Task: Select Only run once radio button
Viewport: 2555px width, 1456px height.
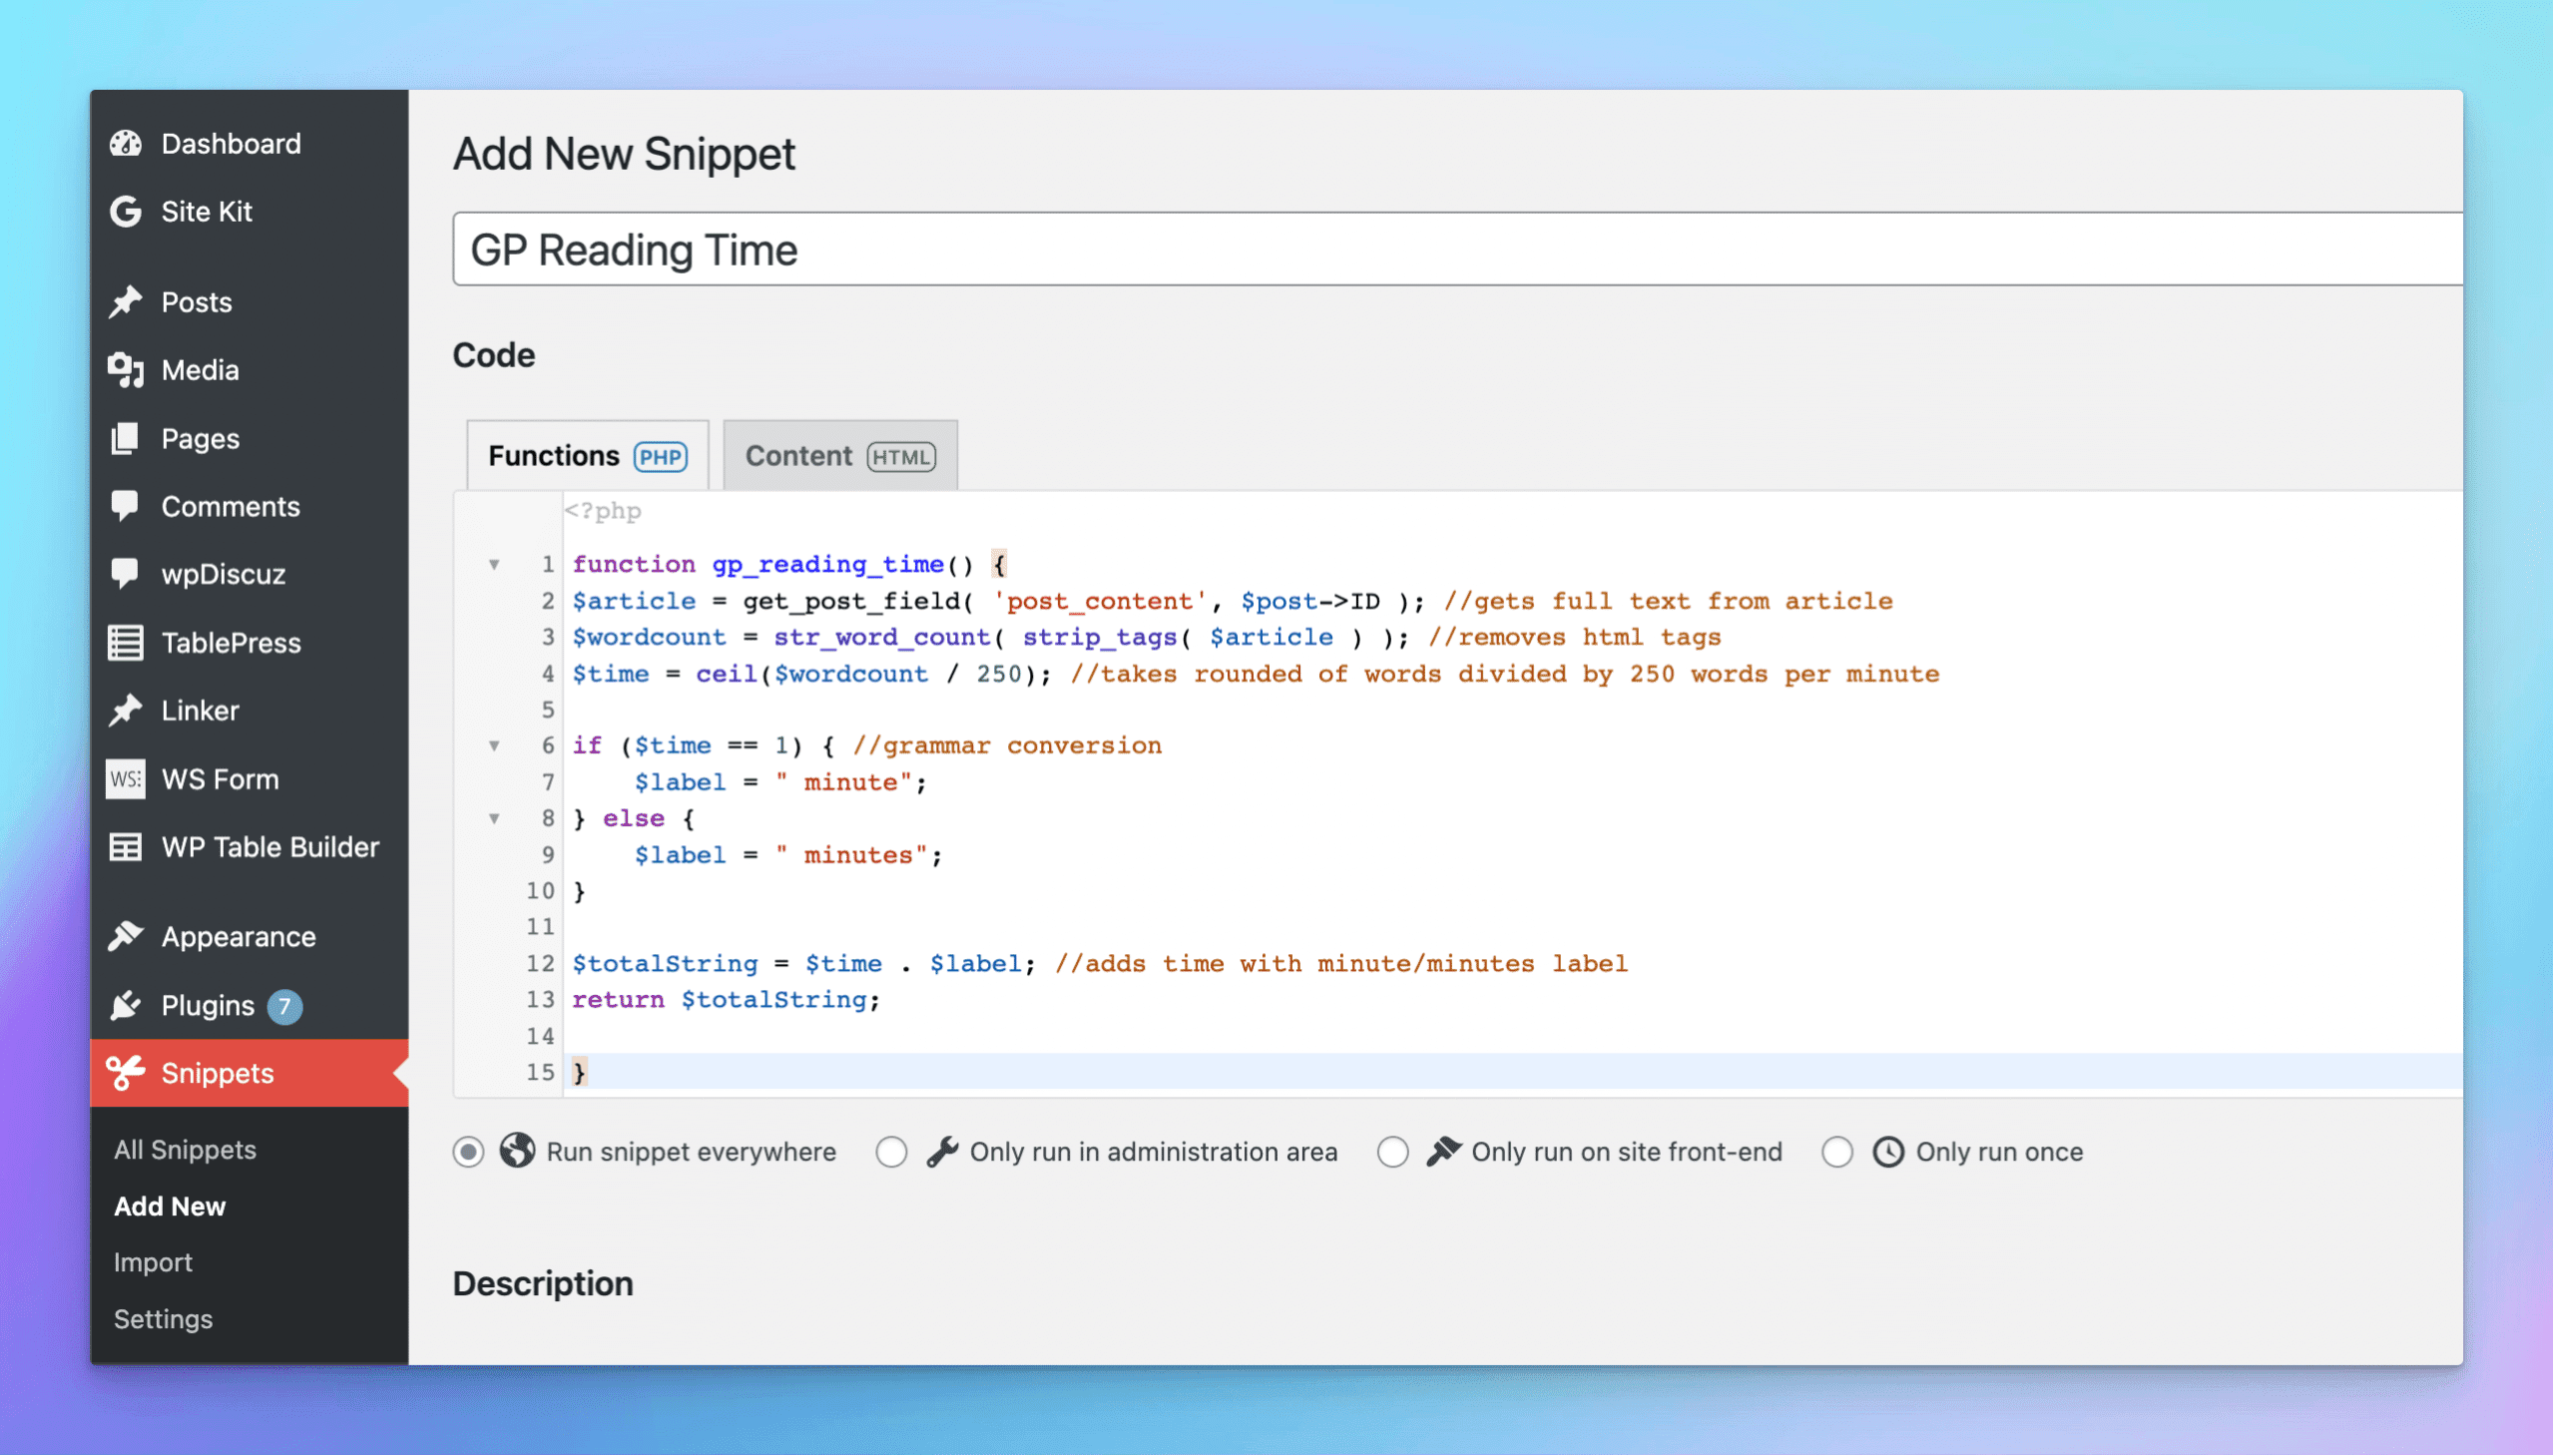Action: 1838,1153
